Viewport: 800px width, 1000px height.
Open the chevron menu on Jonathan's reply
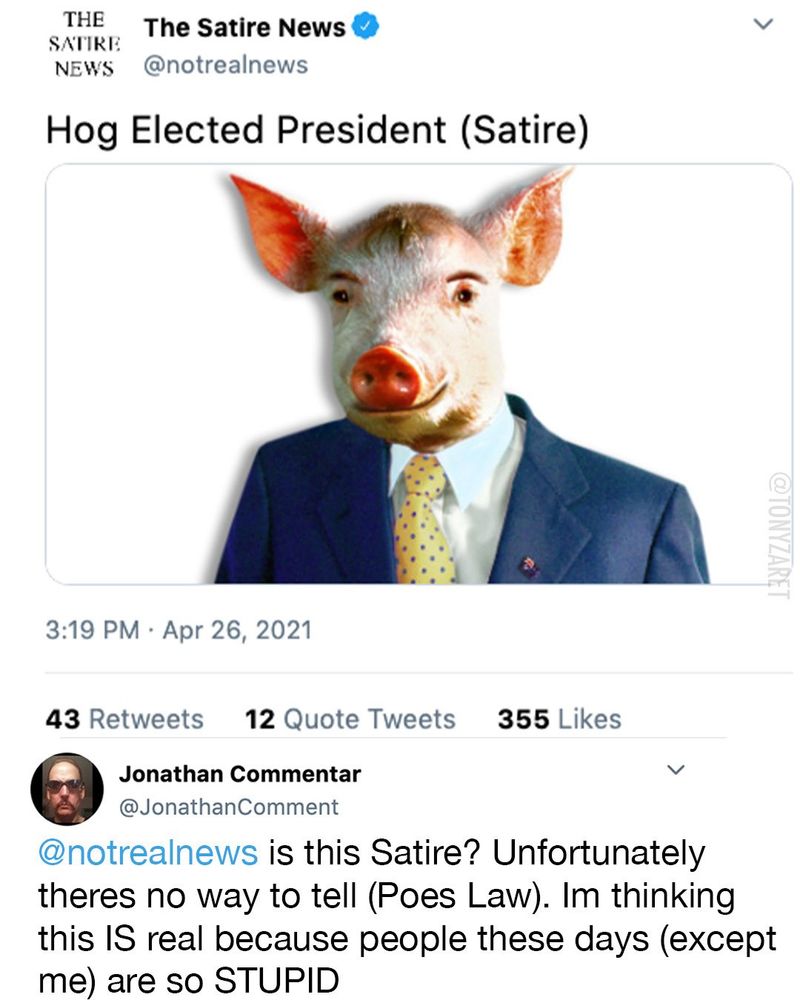click(676, 770)
